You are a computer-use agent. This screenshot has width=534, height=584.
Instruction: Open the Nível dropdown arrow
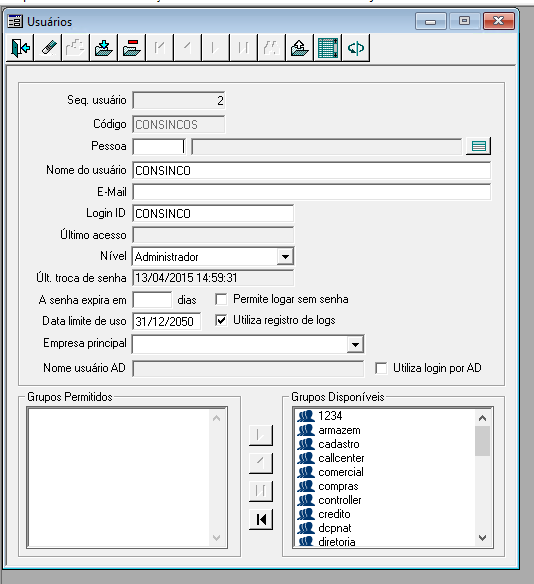point(285,257)
